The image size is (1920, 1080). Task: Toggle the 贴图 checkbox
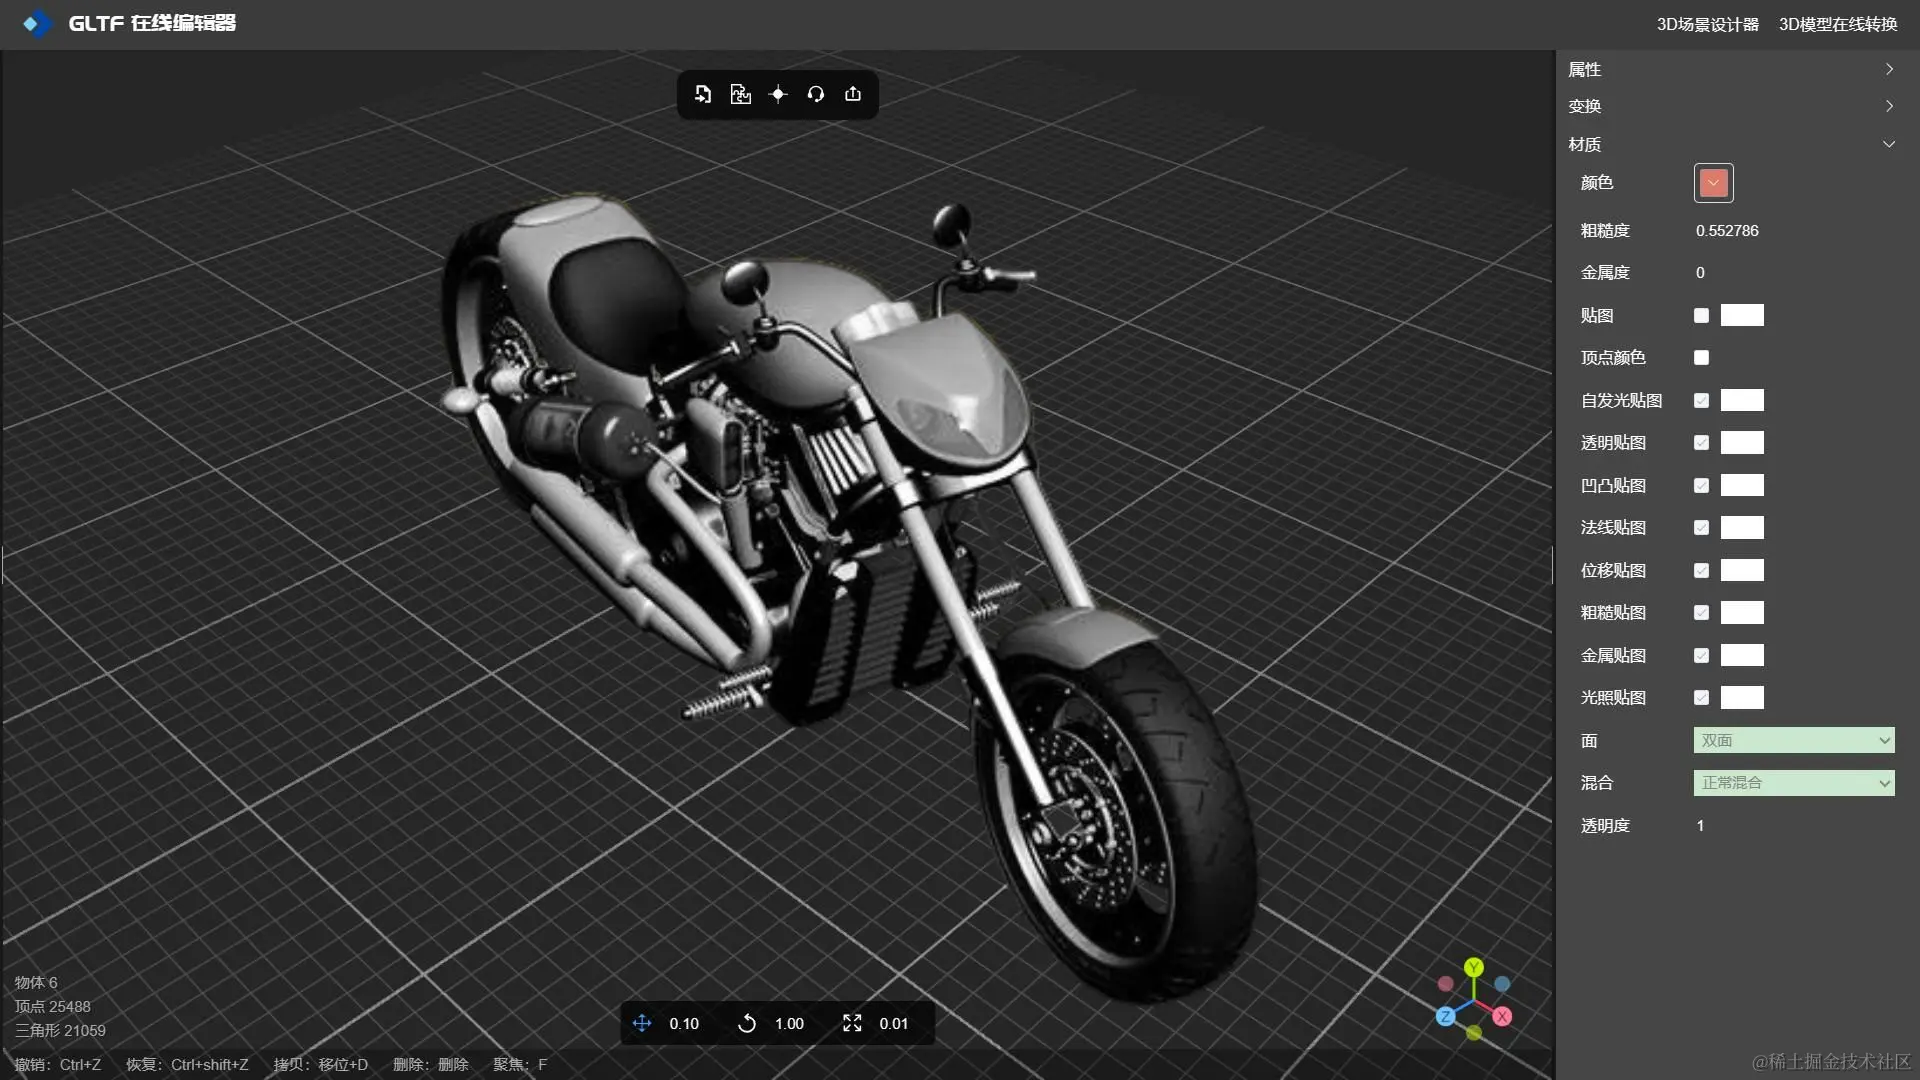point(1701,316)
